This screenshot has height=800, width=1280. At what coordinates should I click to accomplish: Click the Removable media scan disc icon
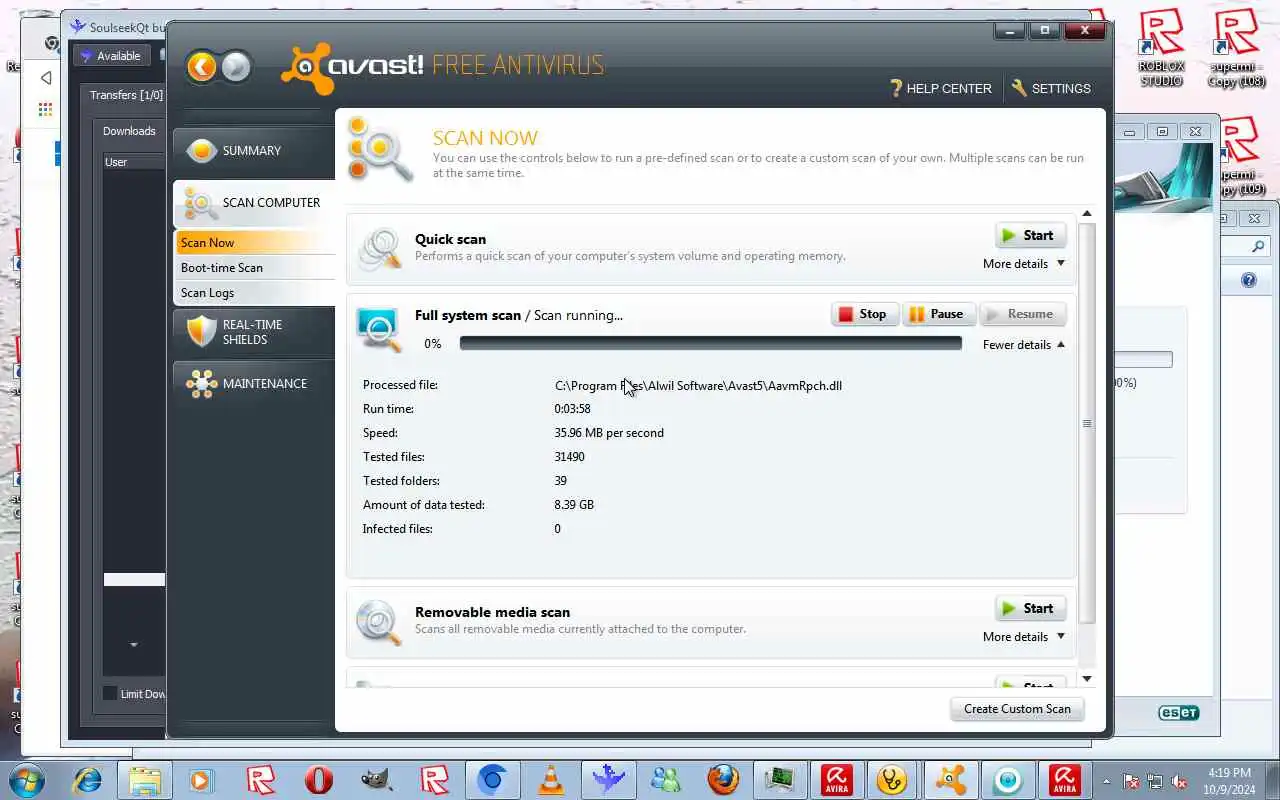[x=379, y=621]
